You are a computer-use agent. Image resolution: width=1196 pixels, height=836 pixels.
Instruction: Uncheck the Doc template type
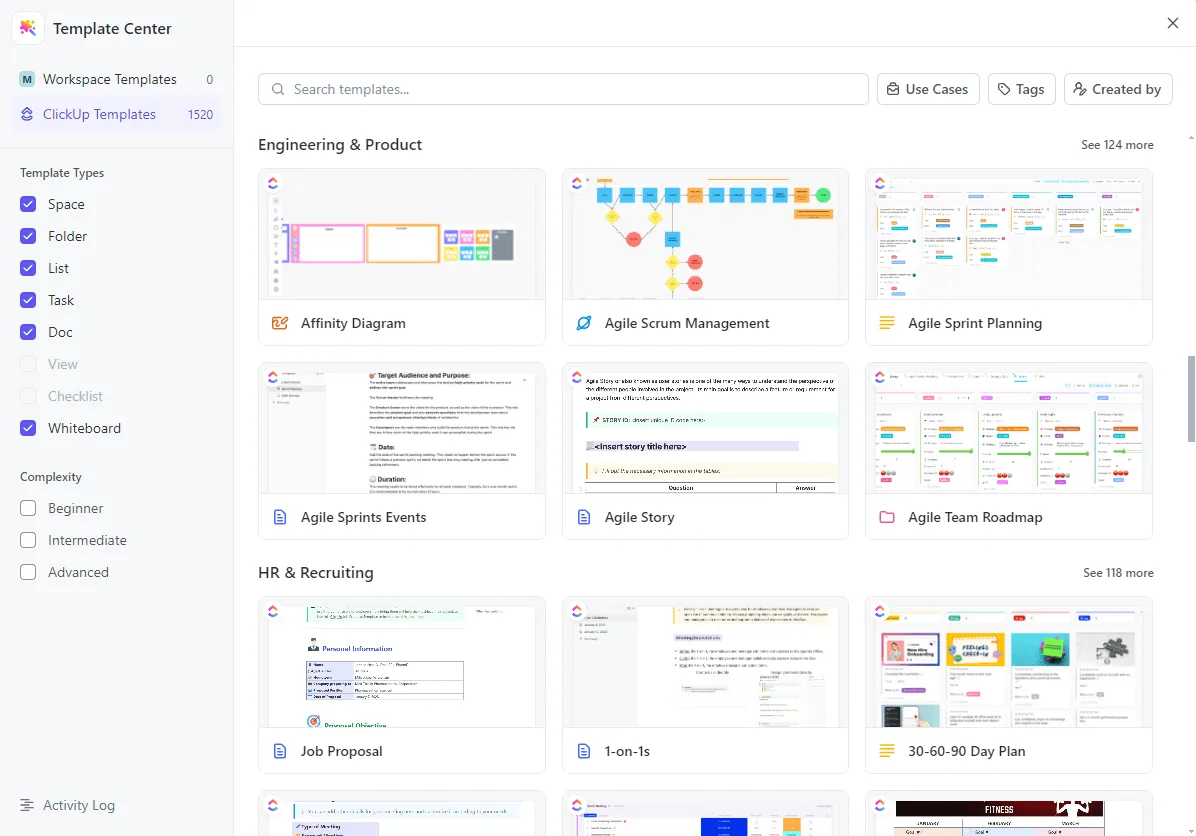pos(28,333)
